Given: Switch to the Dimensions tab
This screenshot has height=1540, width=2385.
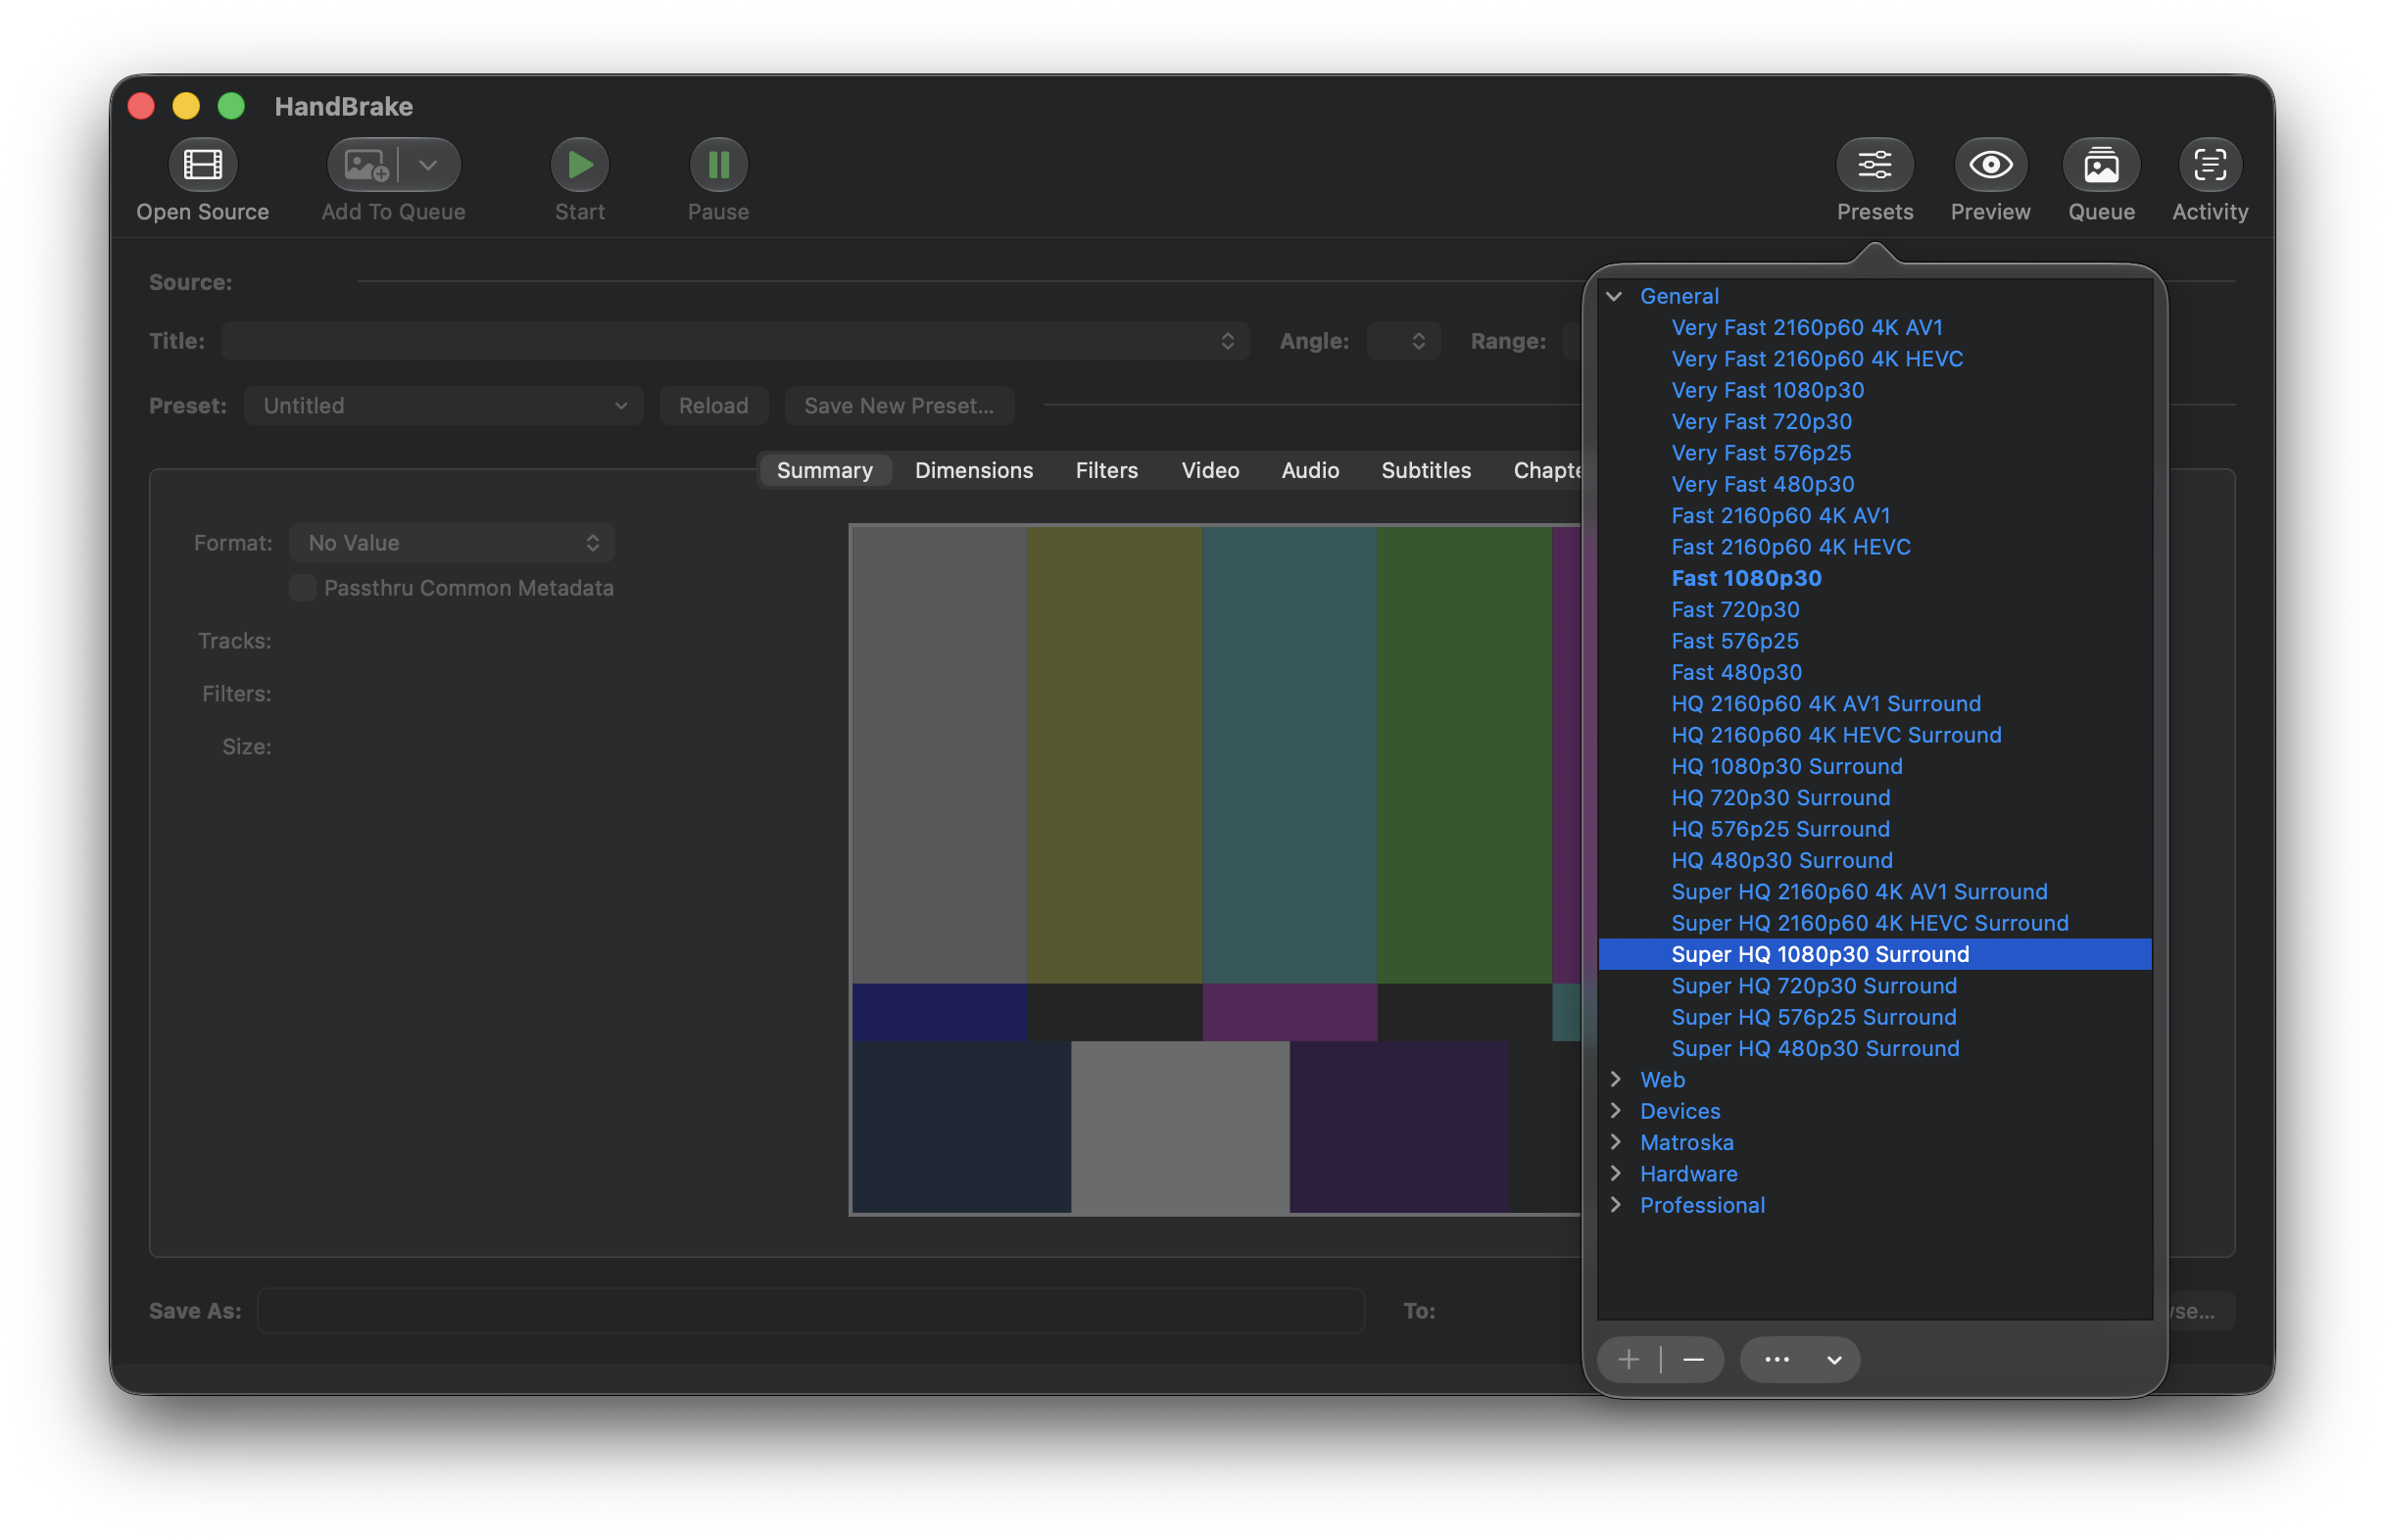Looking at the screenshot, I should coord(974,470).
